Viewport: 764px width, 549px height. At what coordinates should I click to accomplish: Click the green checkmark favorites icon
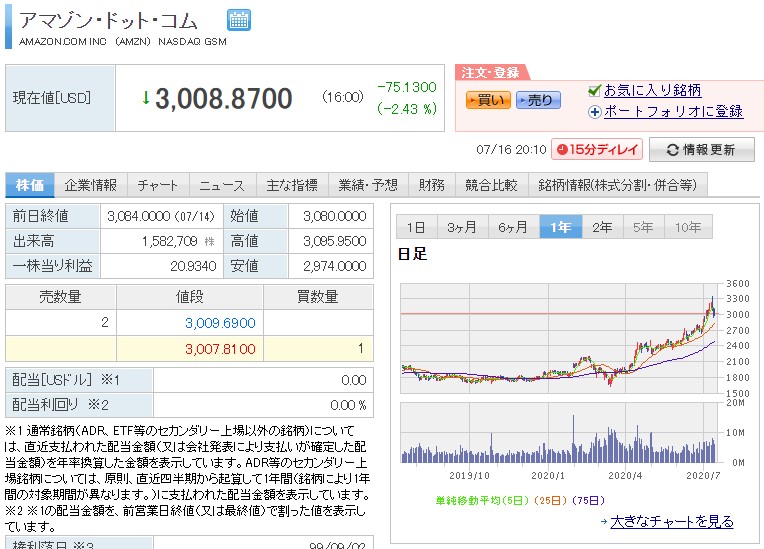[x=594, y=90]
